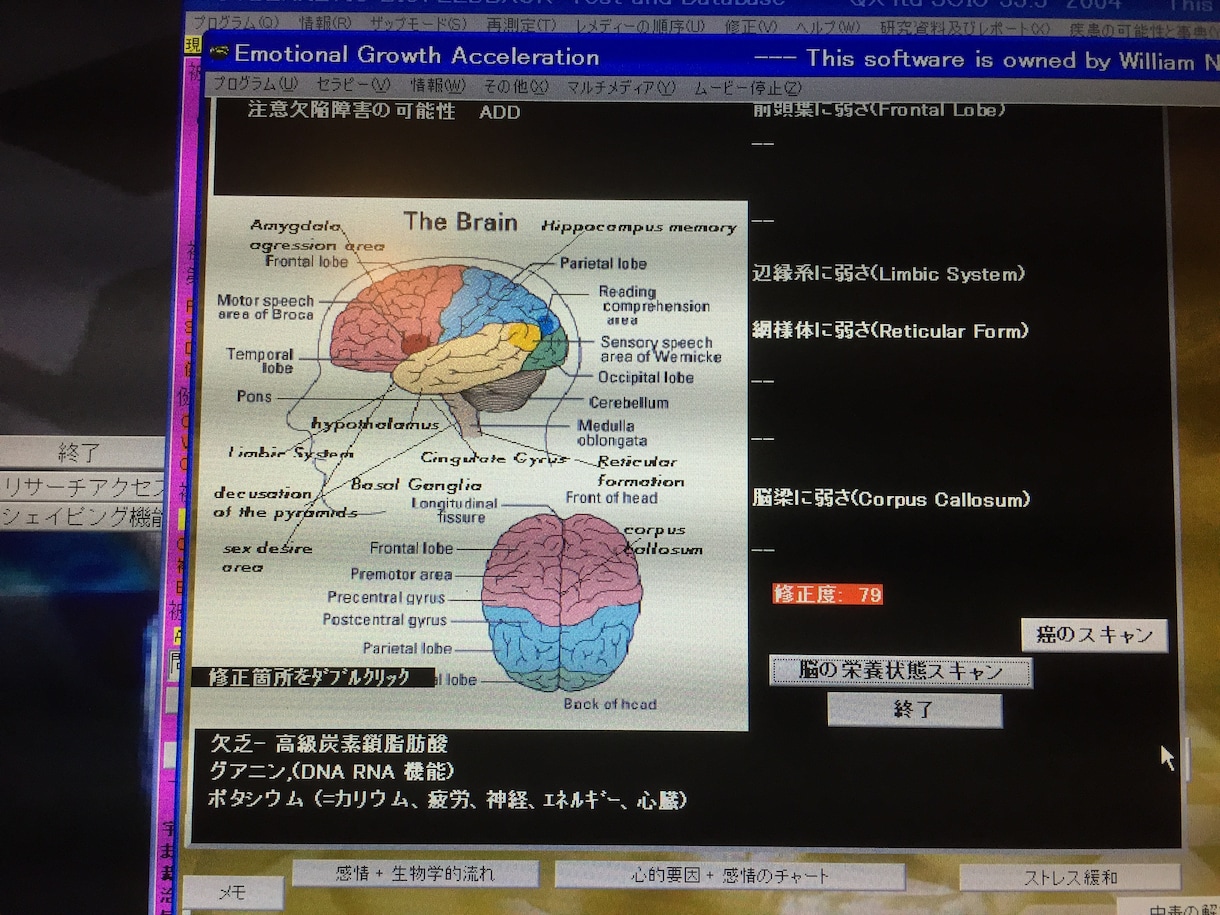Select the 修正度: 79 red indicator
This screenshot has width=1220, height=915.
point(828,595)
